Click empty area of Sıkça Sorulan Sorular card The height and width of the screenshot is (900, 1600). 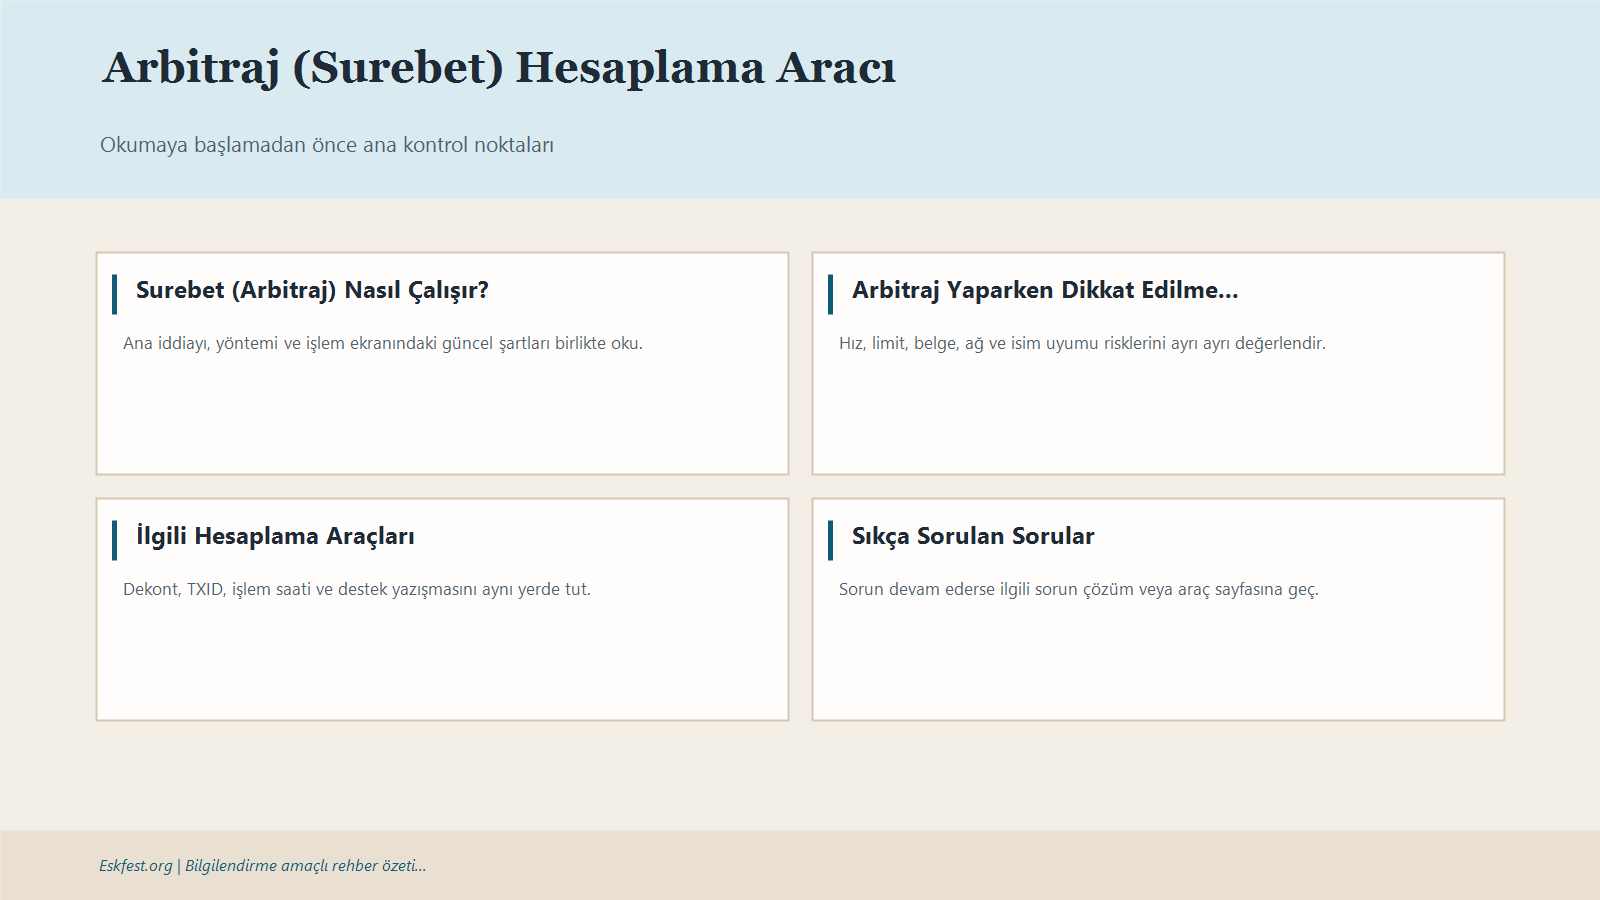click(x=1158, y=660)
